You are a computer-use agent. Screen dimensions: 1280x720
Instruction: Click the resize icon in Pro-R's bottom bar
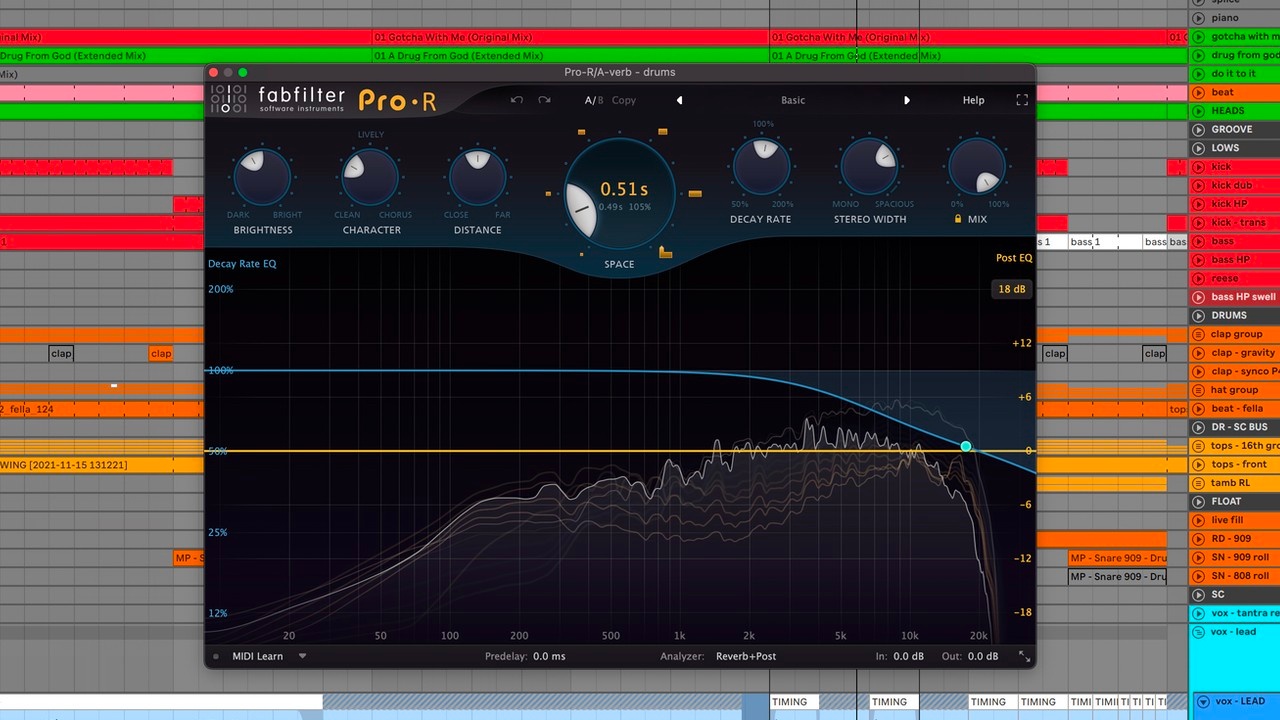(x=1024, y=656)
